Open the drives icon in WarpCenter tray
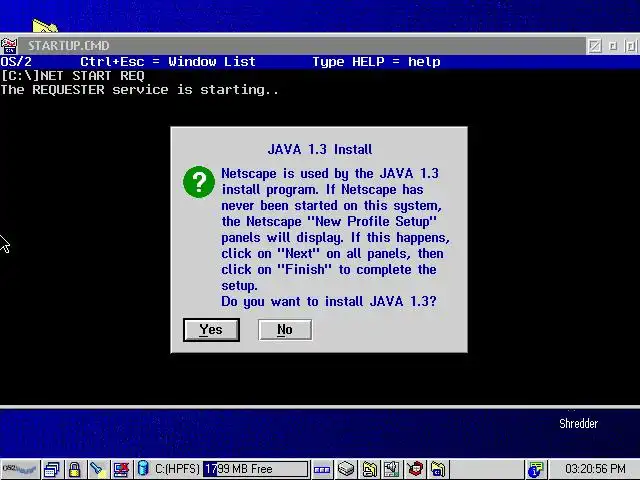 click(x=346, y=469)
